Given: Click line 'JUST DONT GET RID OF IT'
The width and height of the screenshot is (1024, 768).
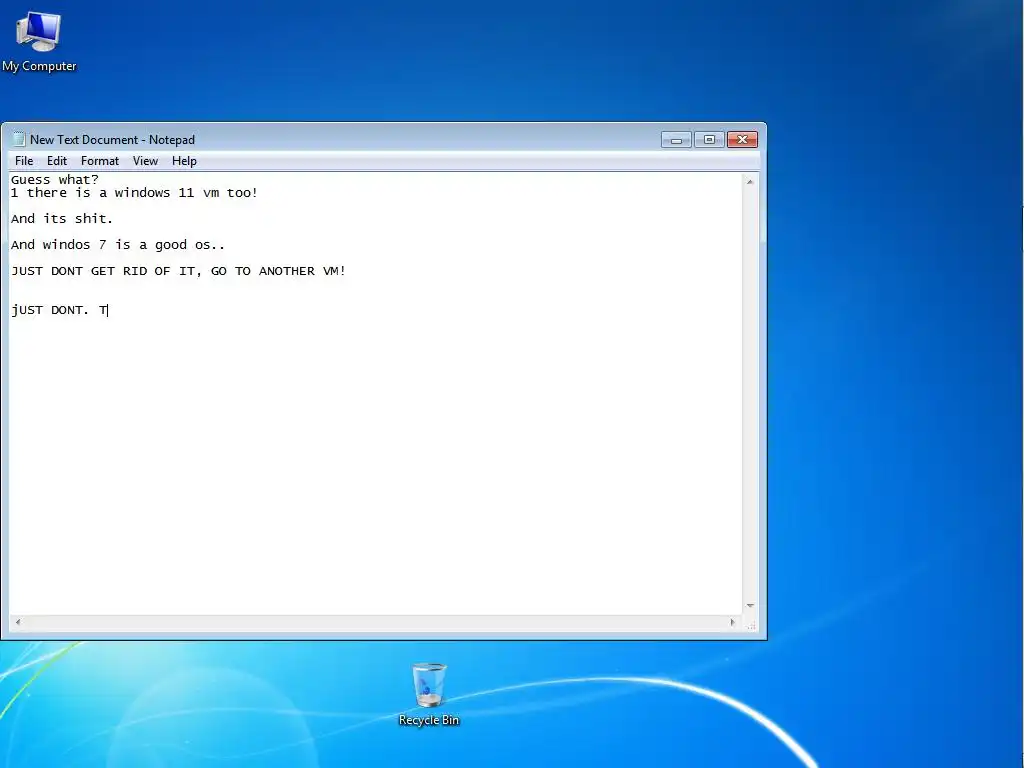Looking at the screenshot, I should (x=178, y=271).
